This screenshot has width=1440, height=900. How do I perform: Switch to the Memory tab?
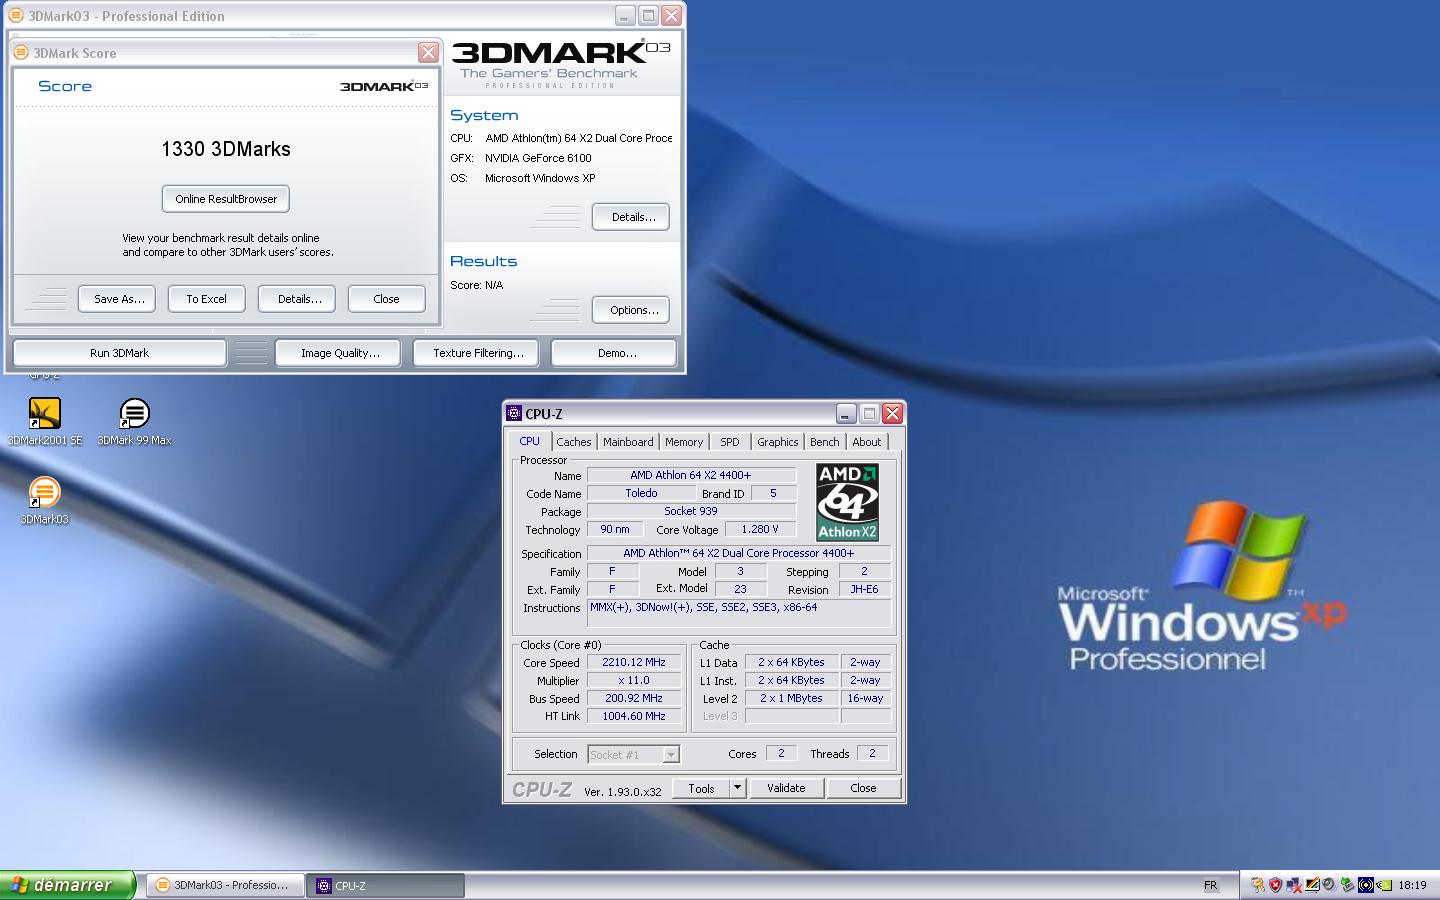(x=684, y=442)
